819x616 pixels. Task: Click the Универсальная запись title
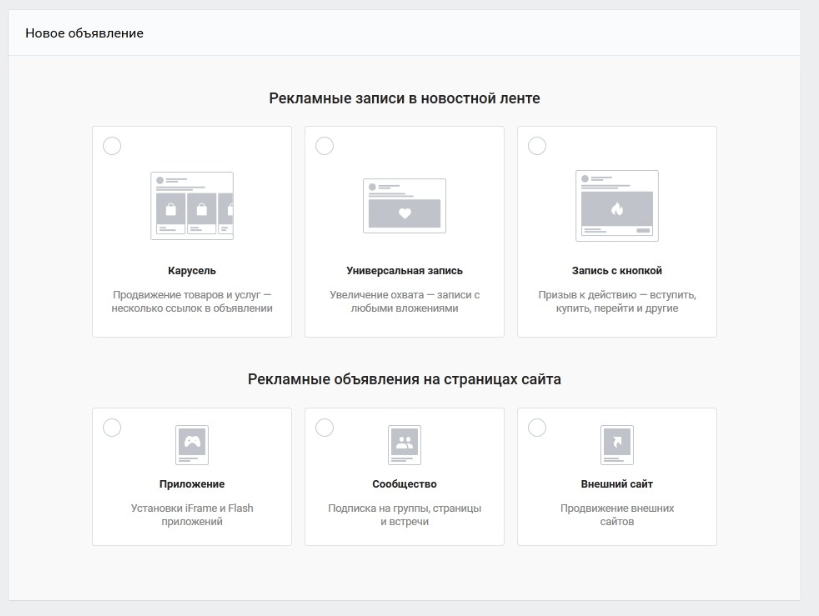(x=405, y=271)
